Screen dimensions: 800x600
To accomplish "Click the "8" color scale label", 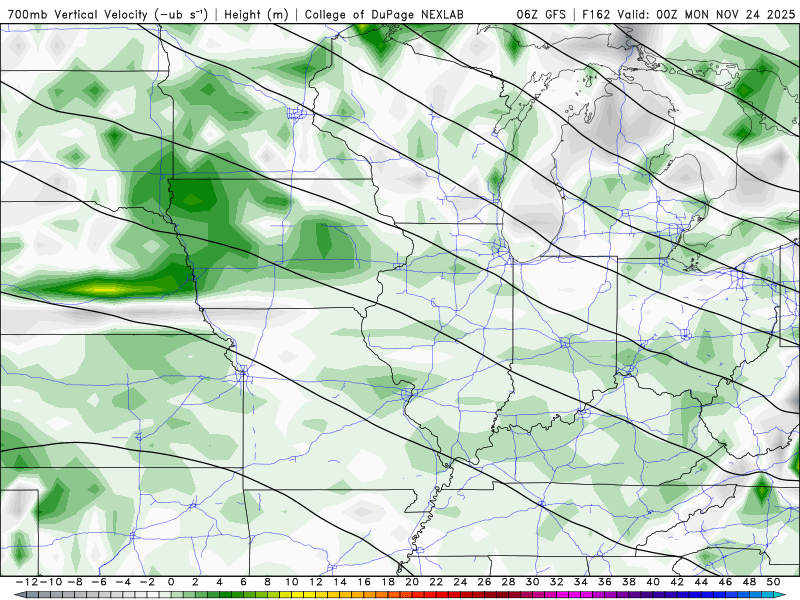I will pyautogui.click(x=267, y=582).
